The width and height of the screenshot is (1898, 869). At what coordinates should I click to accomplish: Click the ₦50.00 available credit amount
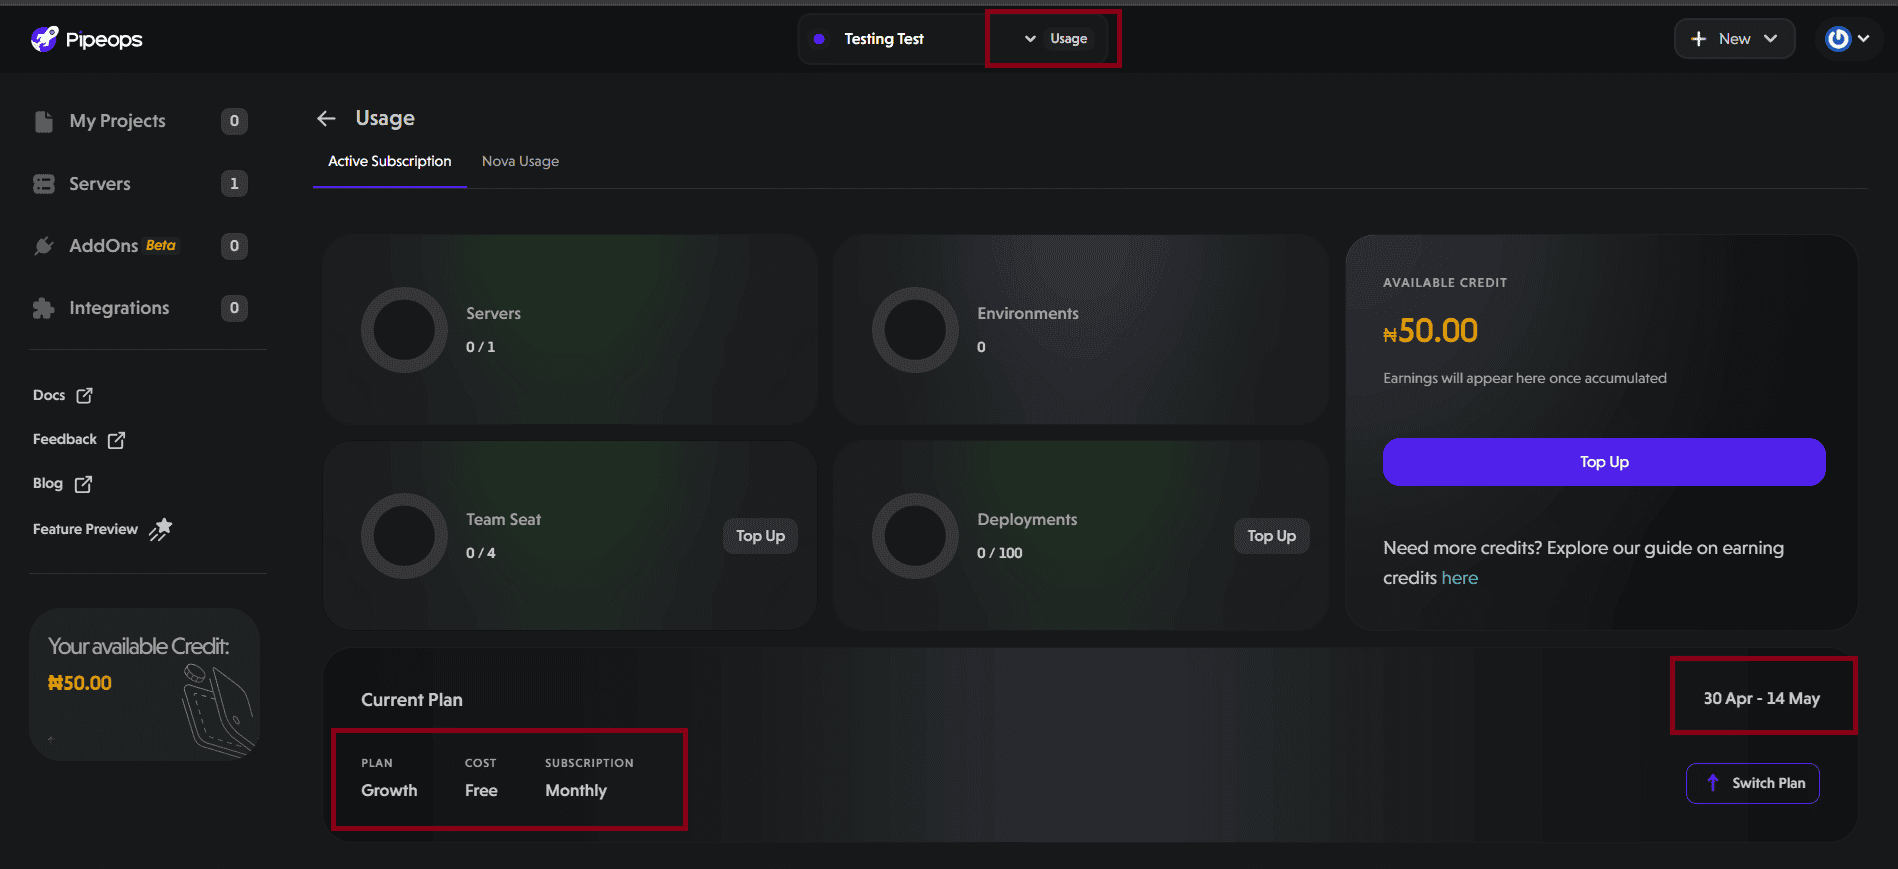click(1430, 331)
